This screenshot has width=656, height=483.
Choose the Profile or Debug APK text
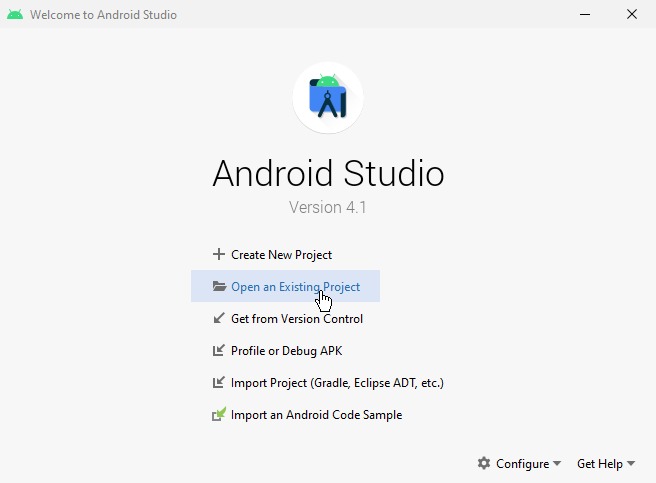[286, 351]
